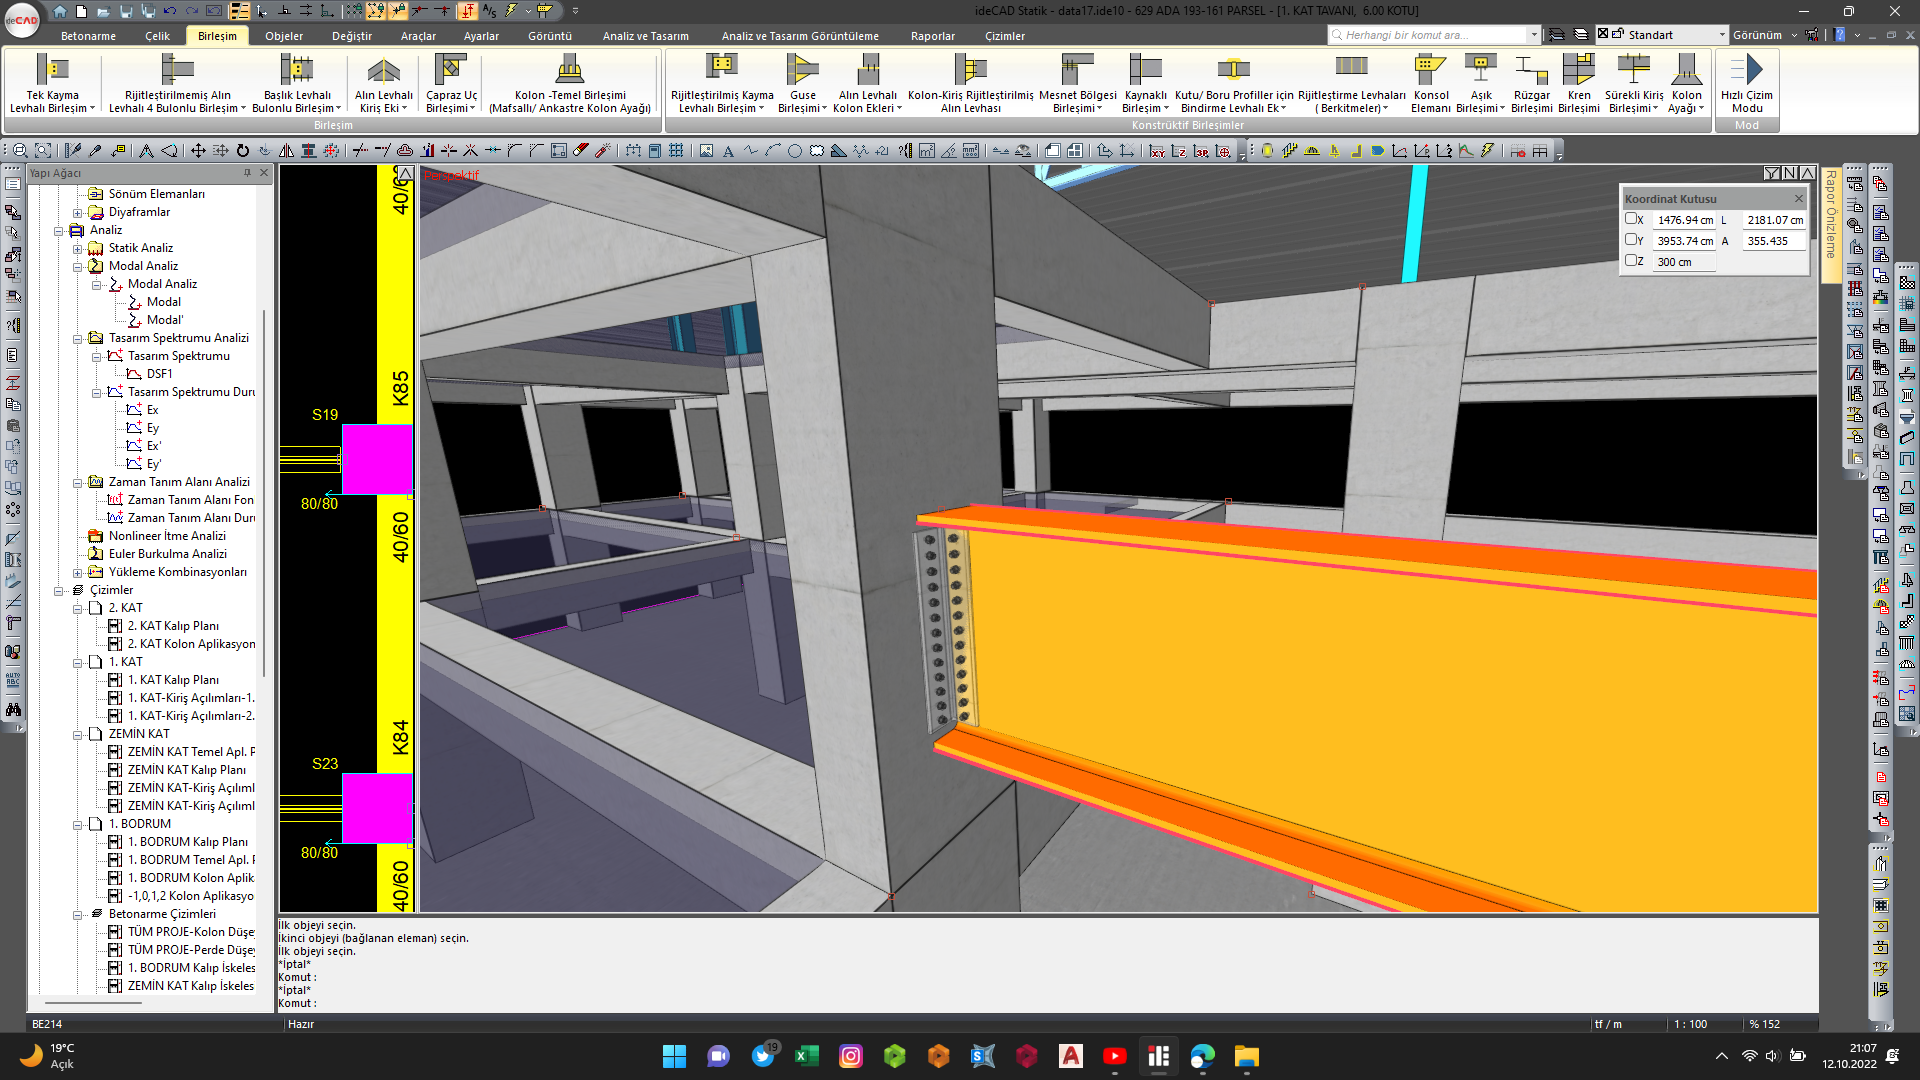Select Çapraz Uç Birleşimi tool
The height and width of the screenshot is (1080, 1920).
click(x=451, y=84)
